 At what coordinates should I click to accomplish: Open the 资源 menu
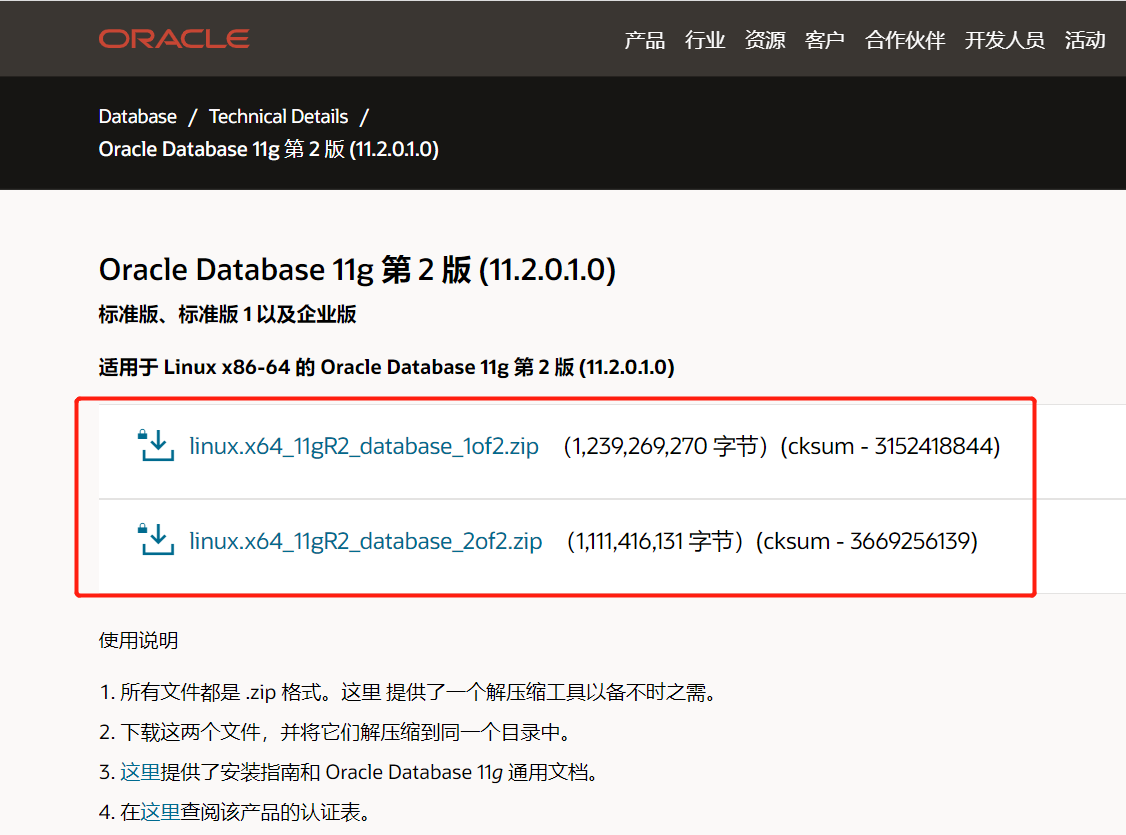[765, 39]
